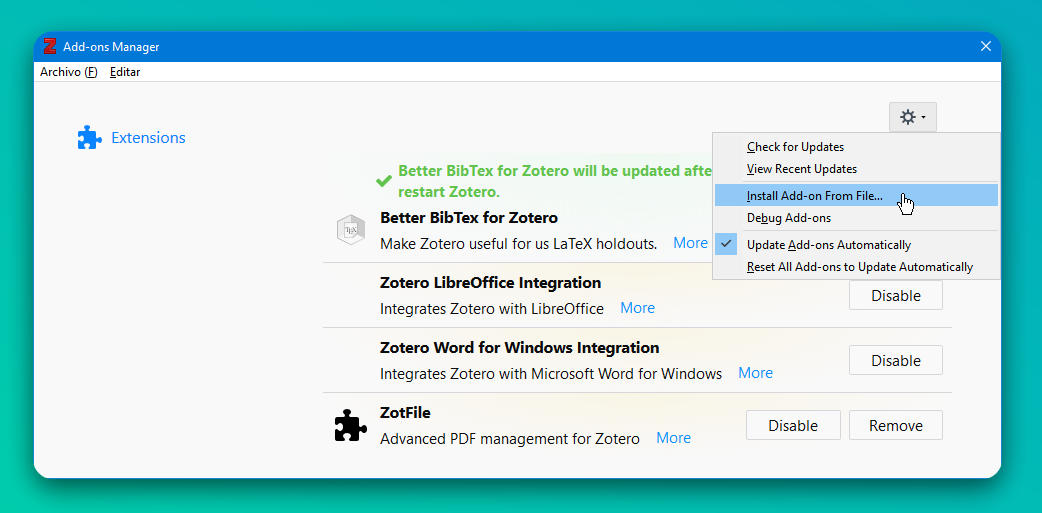Disable Zotero Word for Windows Integration
1042x513 pixels.
pyautogui.click(x=896, y=360)
